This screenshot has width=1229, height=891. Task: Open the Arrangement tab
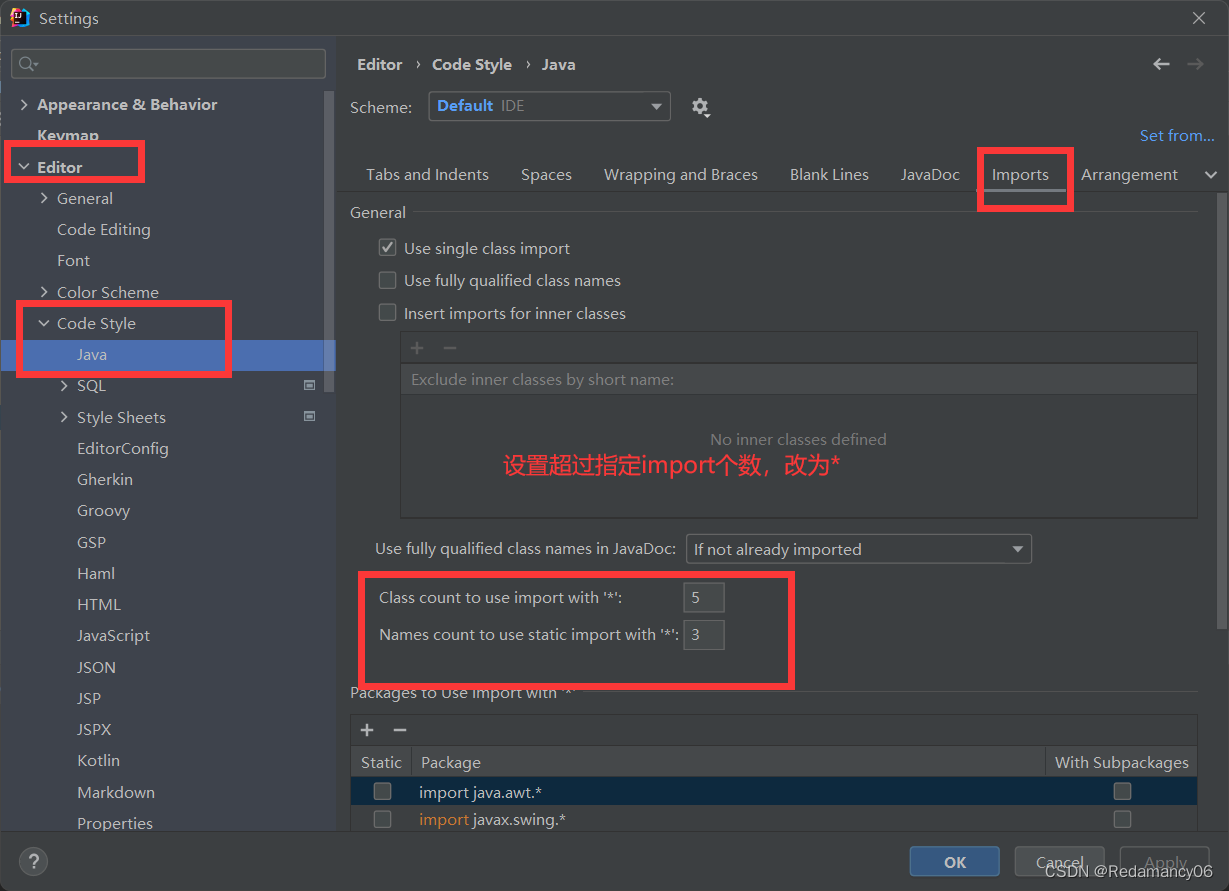click(1129, 174)
